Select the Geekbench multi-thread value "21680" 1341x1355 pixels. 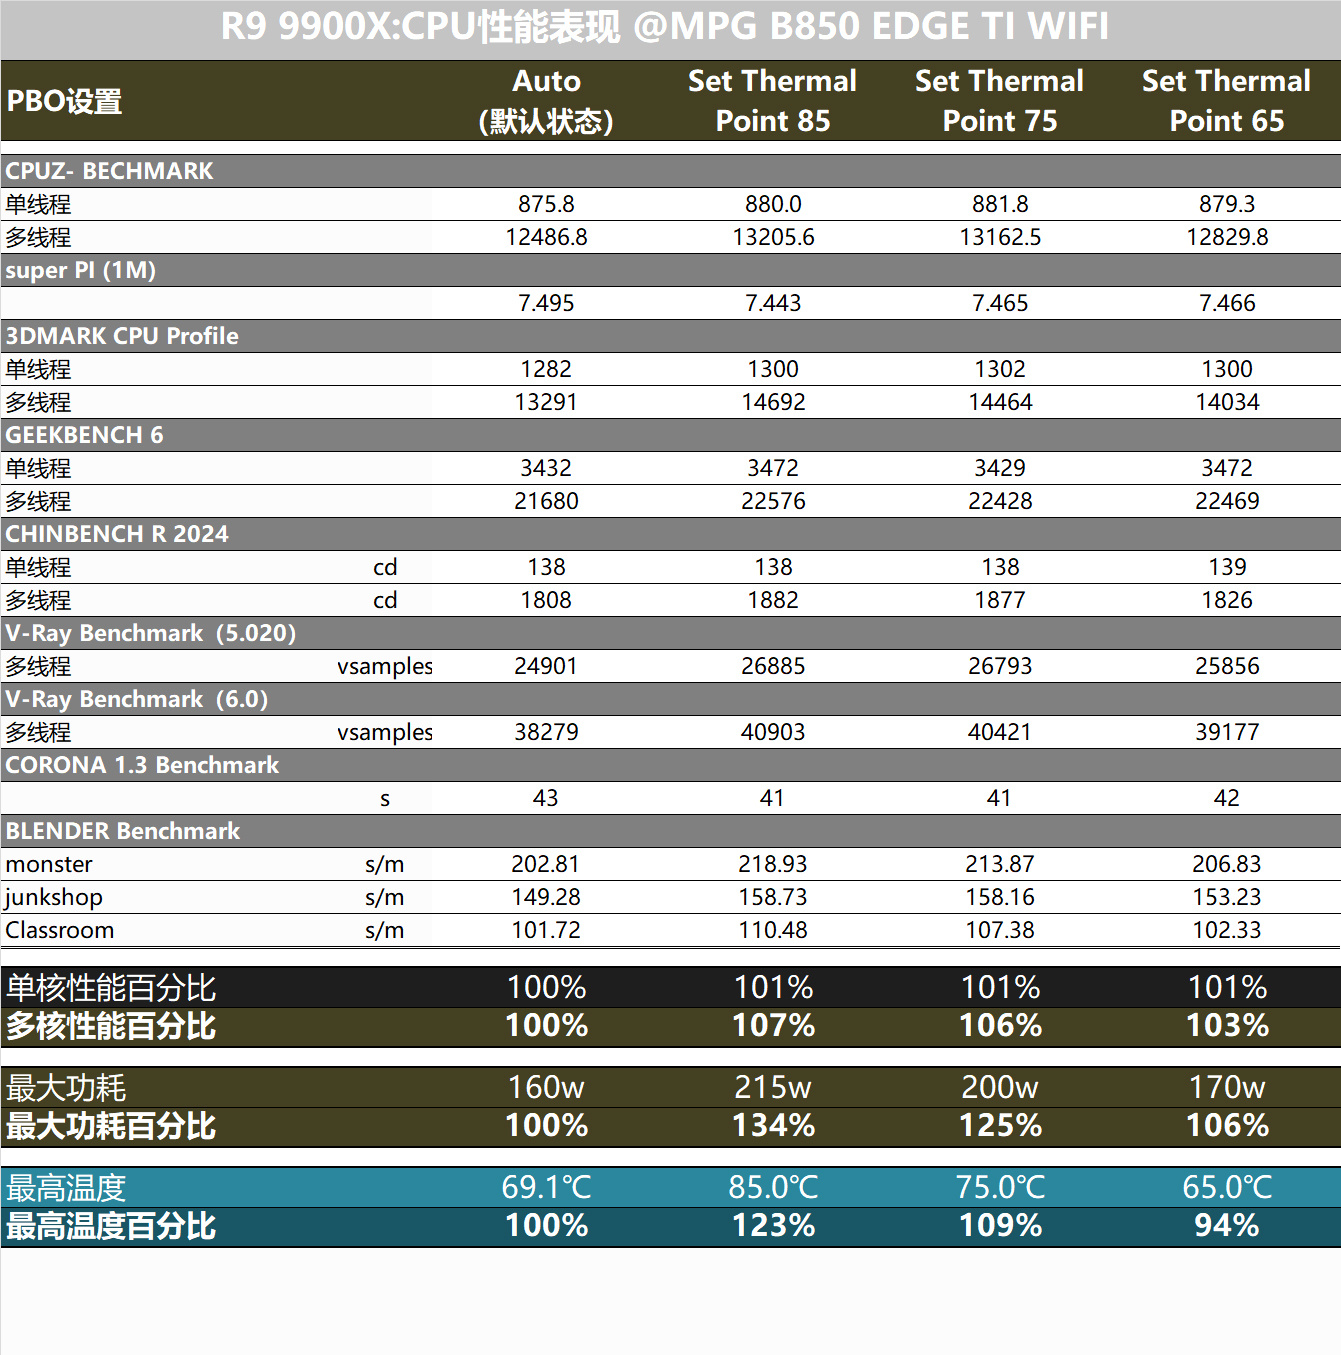click(x=546, y=501)
